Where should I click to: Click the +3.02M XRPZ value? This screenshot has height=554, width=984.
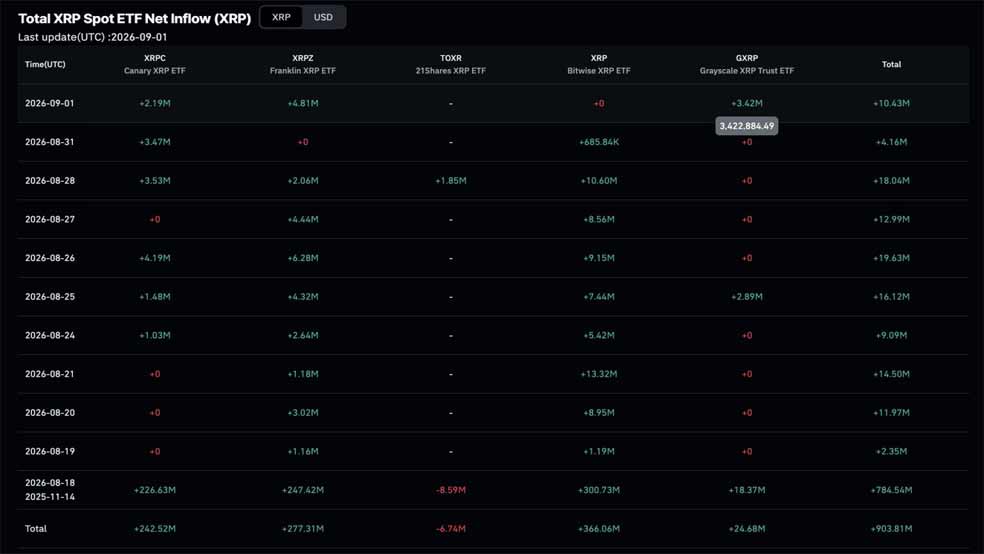coord(303,413)
